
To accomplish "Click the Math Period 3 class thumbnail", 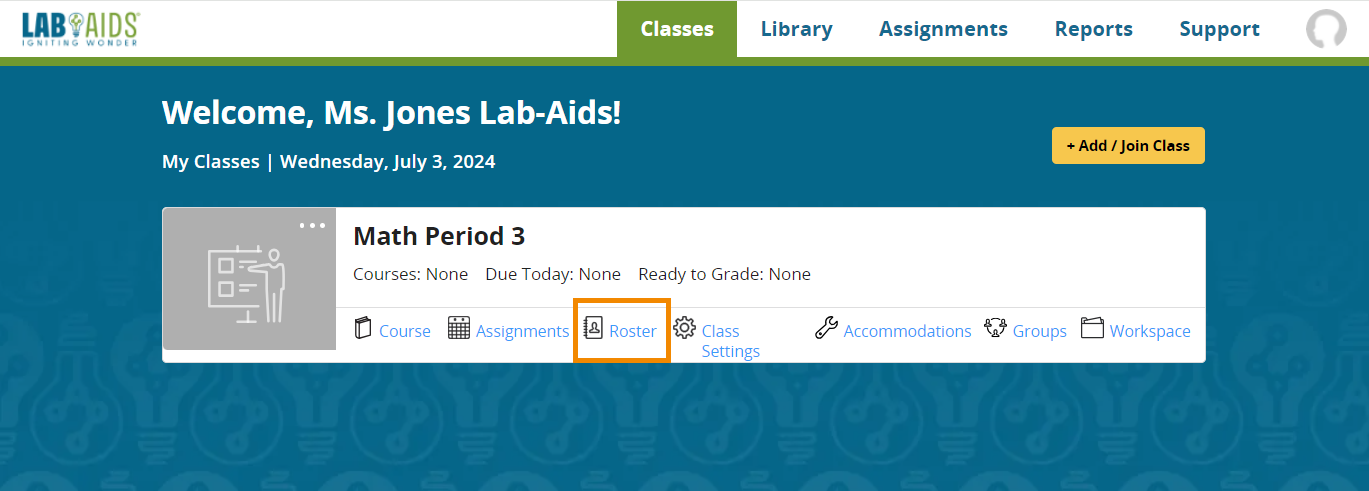I will click(249, 279).
